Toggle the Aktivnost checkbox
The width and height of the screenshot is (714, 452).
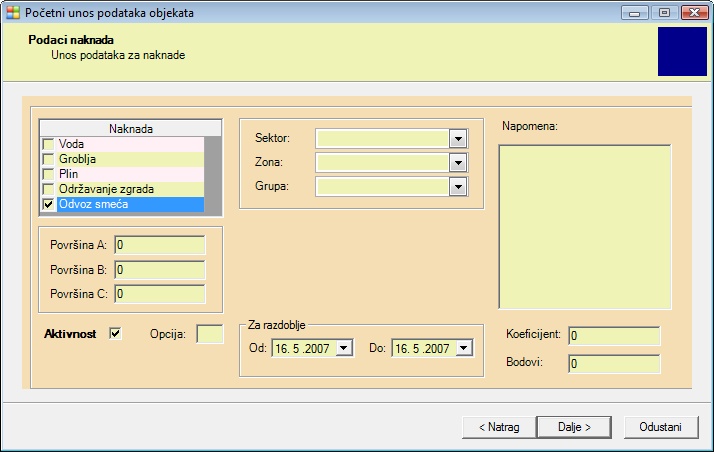[x=115, y=334]
